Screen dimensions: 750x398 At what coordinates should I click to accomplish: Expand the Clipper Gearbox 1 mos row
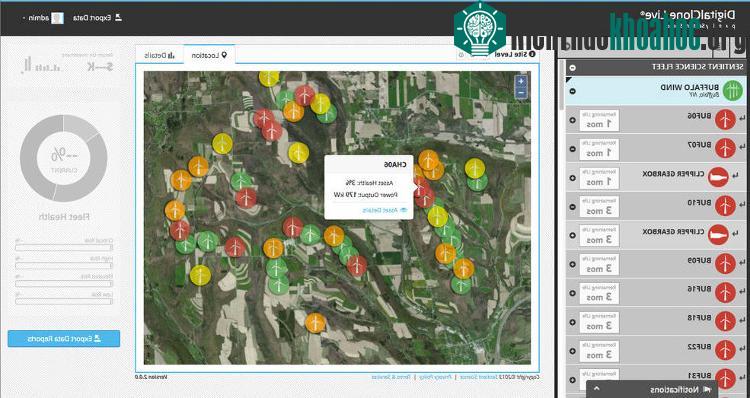[573, 178]
